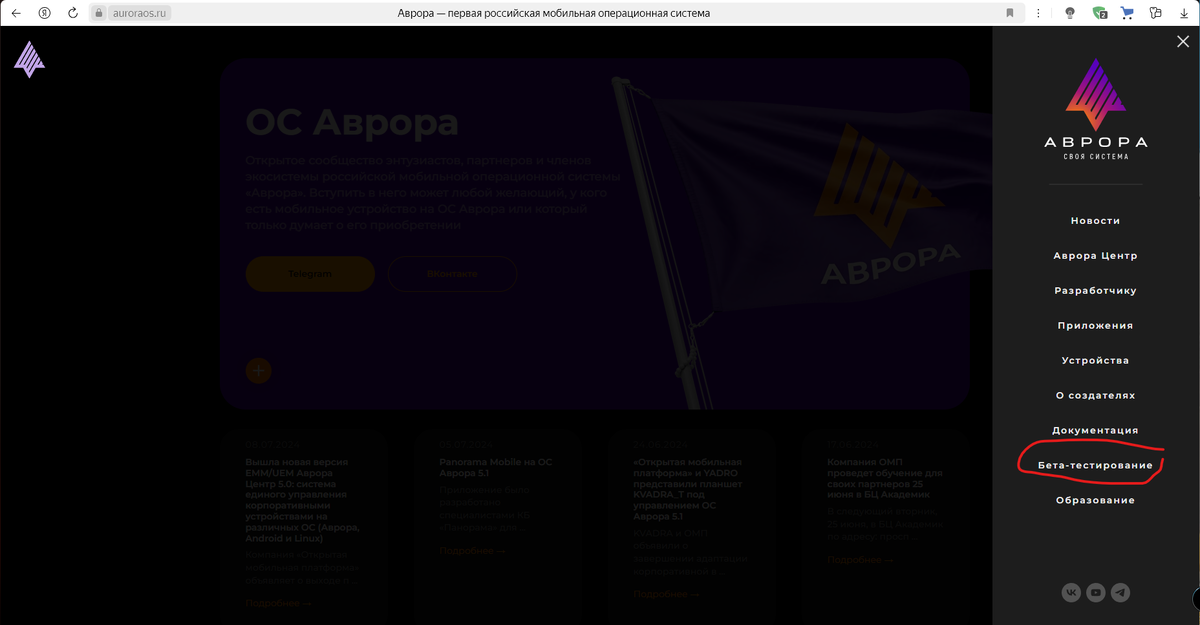Open the Аврора Центр menu item
Viewport: 1200px width, 625px height.
[x=1096, y=256]
